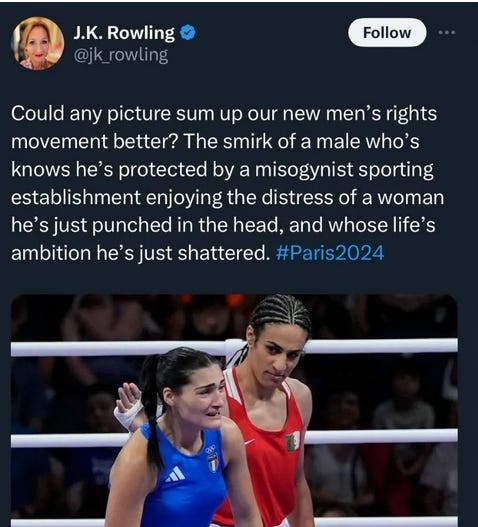Click the Nike swoosh on the red top
The width and height of the screenshot is (478, 527).
coord(249,442)
